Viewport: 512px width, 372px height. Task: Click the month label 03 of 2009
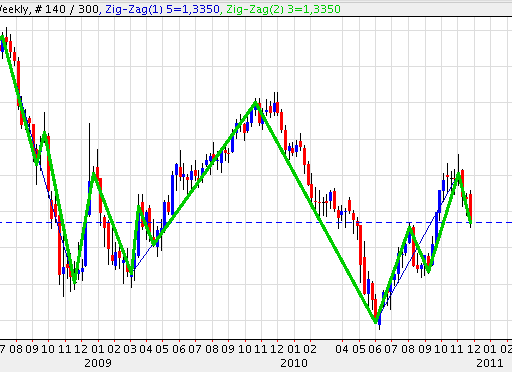130,349
